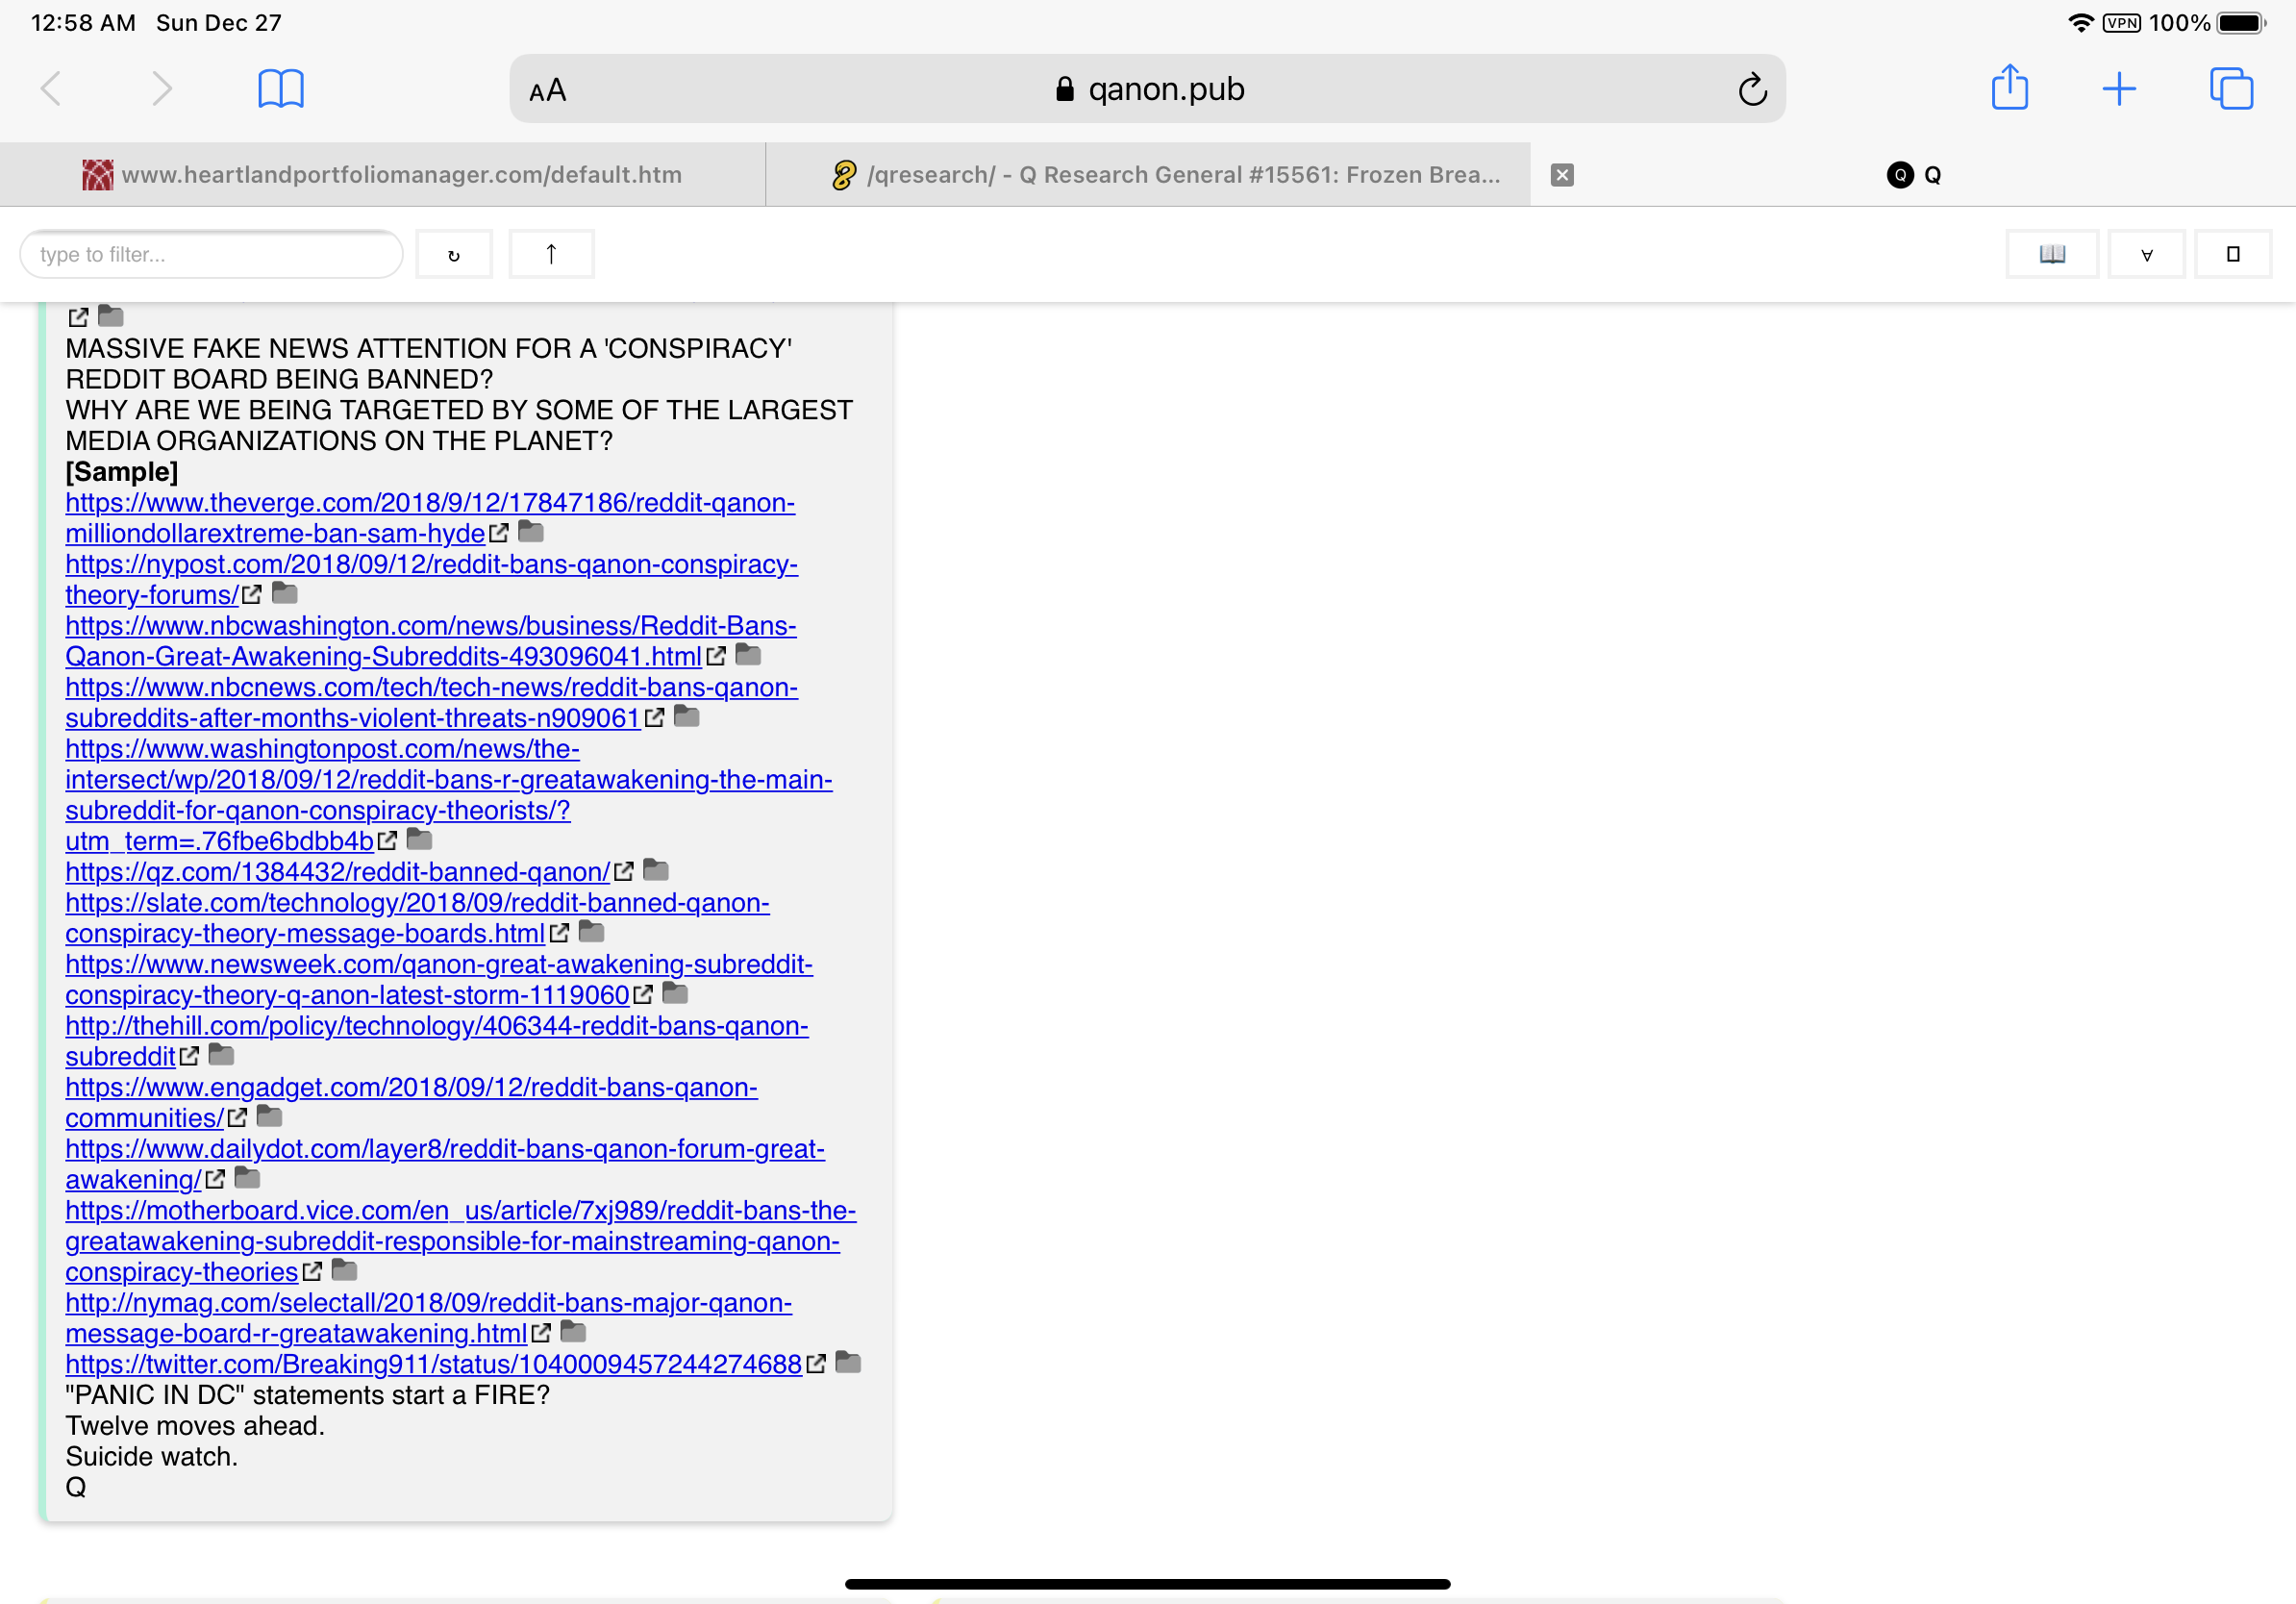The height and width of the screenshot is (1604, 2296).
Task: Open the Safari bookmarks book icon
Action: pyautogui.click(x=281, y=89)
